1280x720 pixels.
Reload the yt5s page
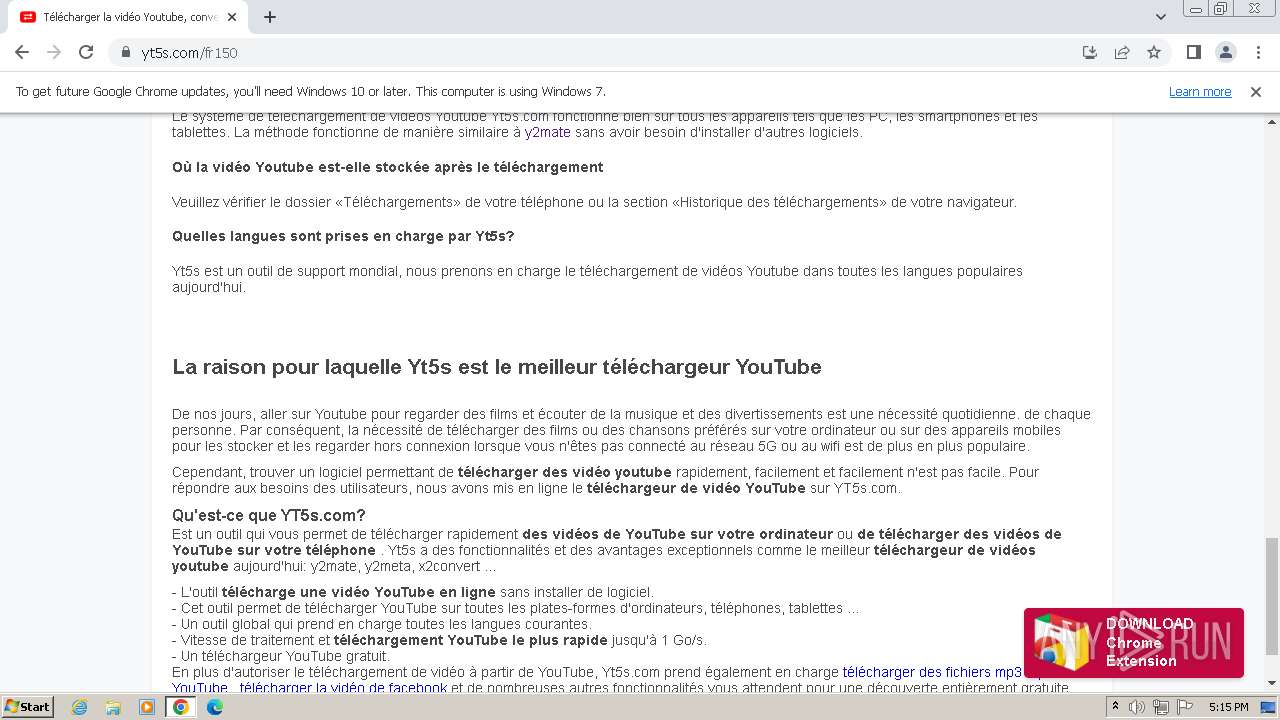(x=86, y=52)
